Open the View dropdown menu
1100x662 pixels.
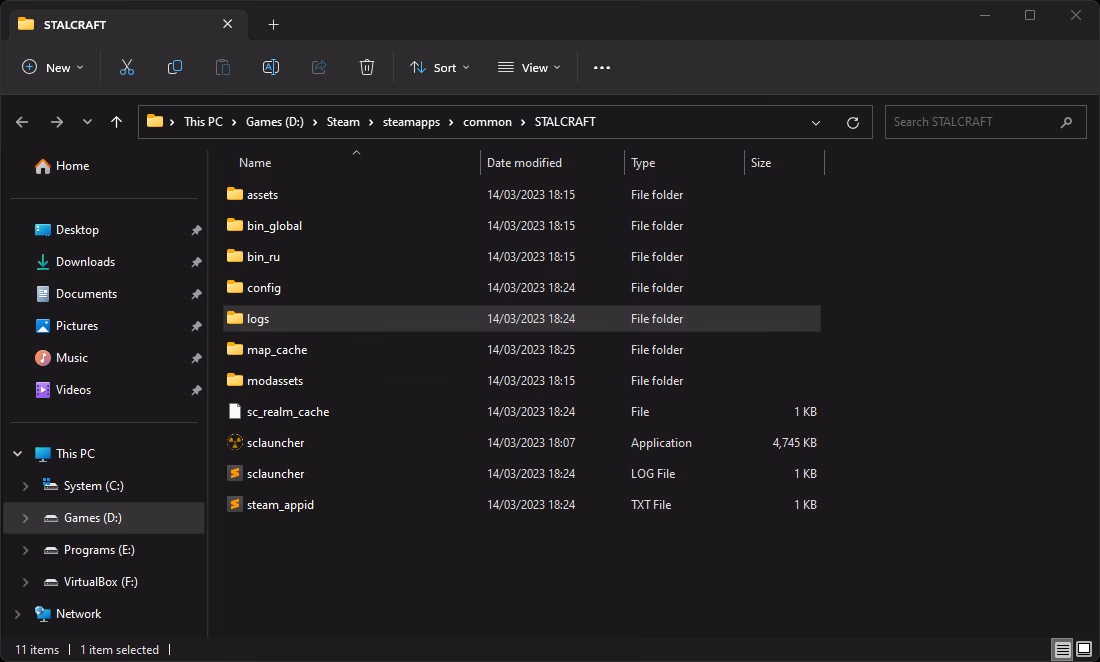[x=530, y=67]
